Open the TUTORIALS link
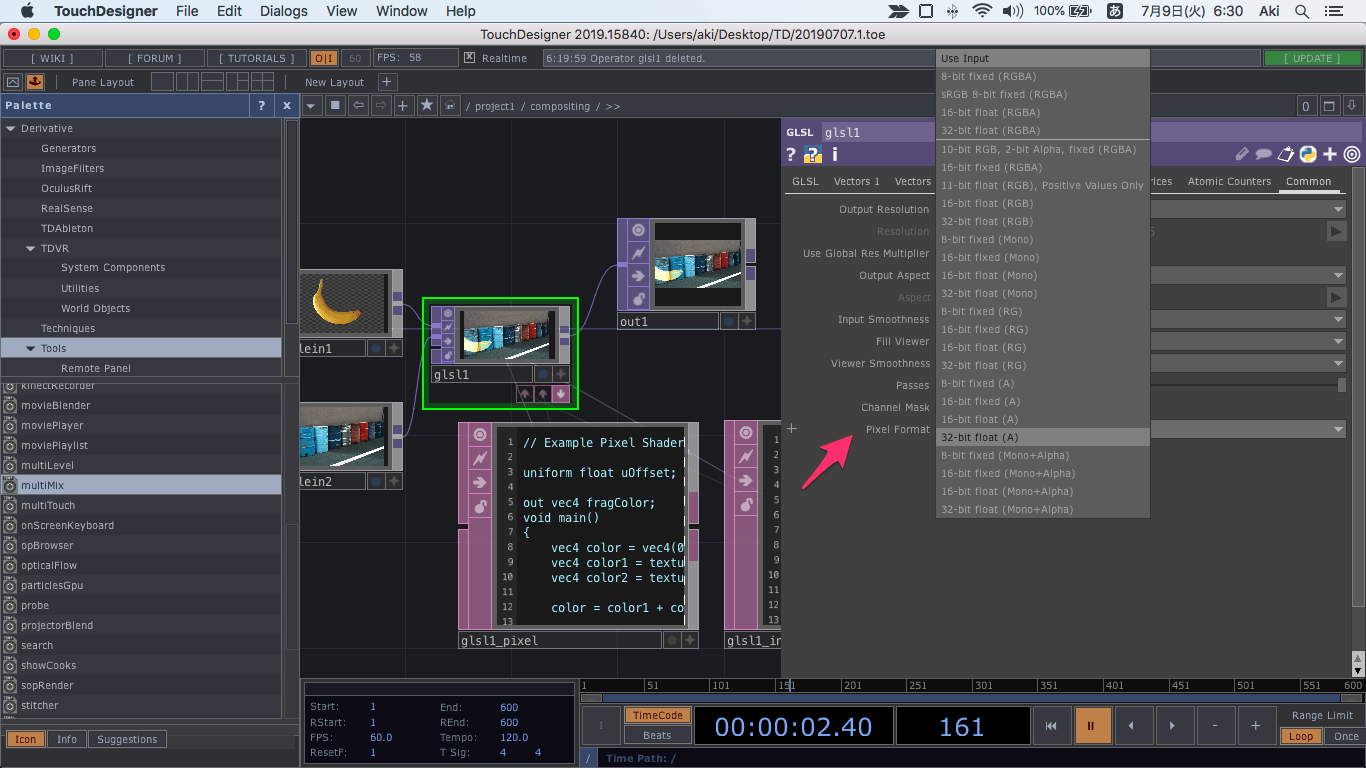 [x=256, y=57]
